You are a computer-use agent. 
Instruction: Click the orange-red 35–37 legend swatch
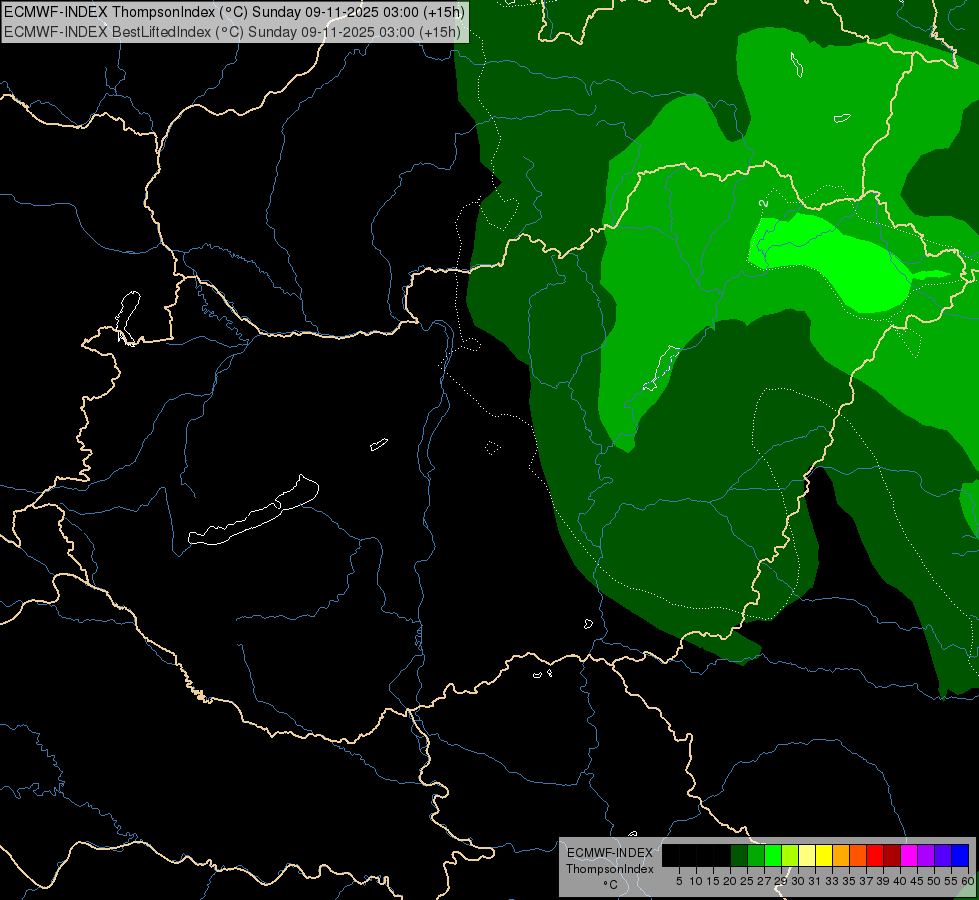(858, 855)
